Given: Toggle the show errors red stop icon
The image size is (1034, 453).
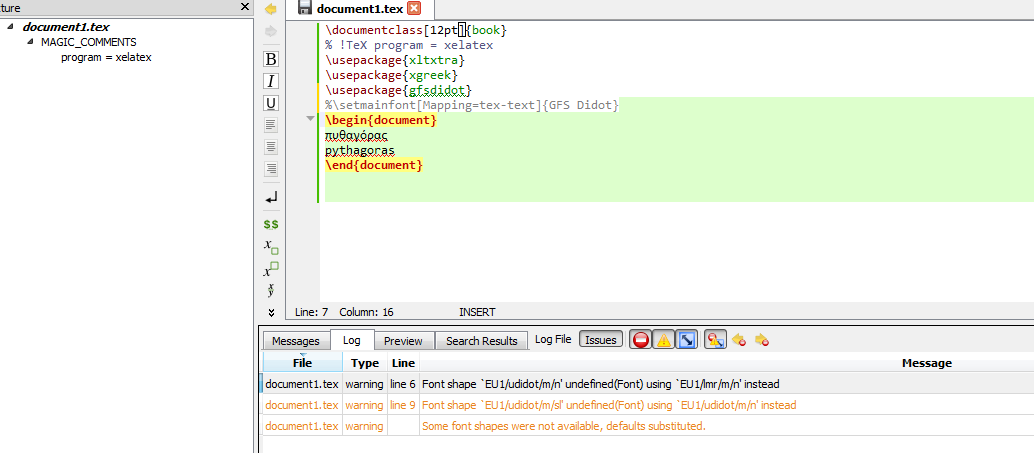Looking at the screenshot, I should (x=640, y=340).
